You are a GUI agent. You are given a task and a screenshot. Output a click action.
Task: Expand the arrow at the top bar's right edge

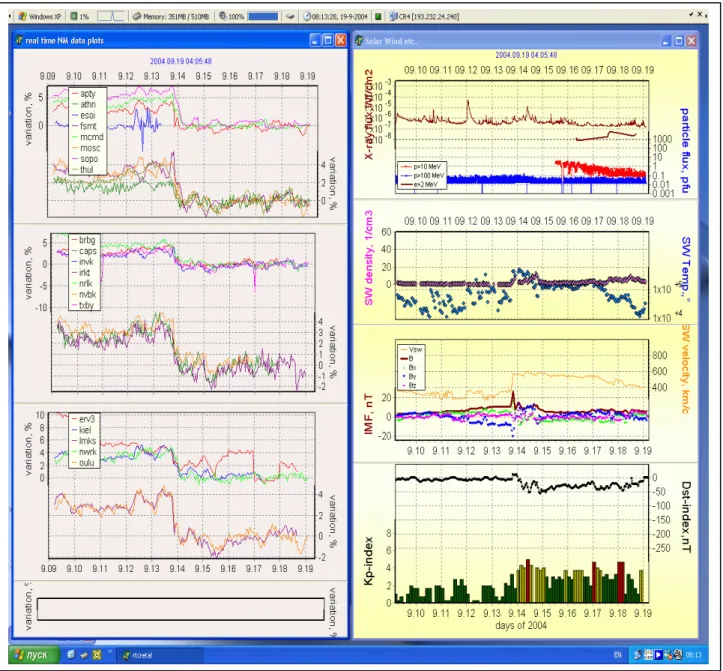pyautogui.click(x=705, y=16)
